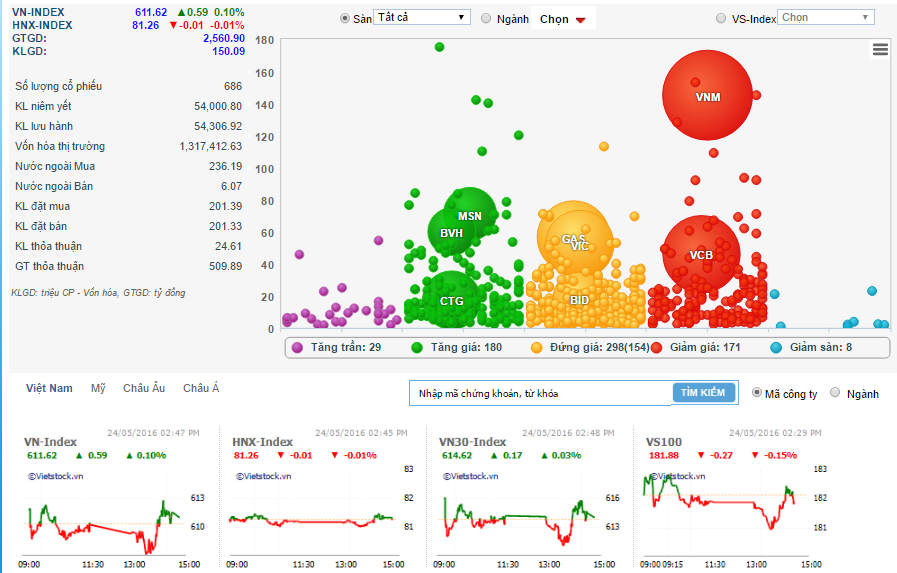This screenshot has height=573, width=897.
Task: Open the VS-Index Chọn dropdown
Action: coord(825,17)
